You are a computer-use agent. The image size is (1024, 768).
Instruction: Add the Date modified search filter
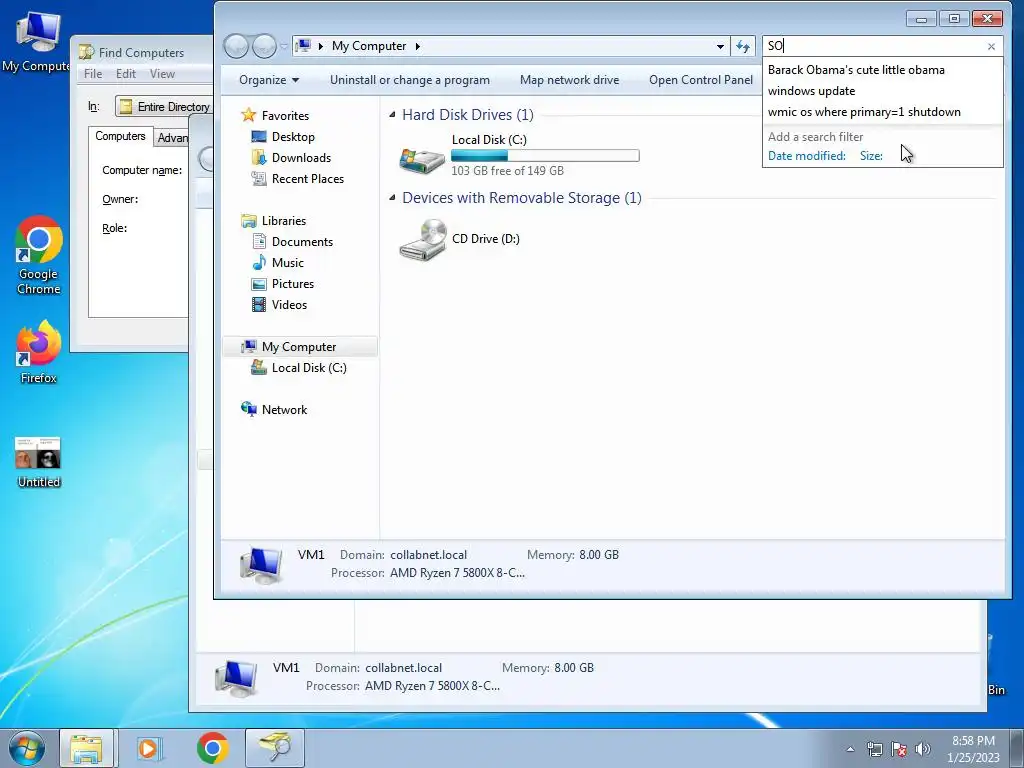tap(807, 155)
